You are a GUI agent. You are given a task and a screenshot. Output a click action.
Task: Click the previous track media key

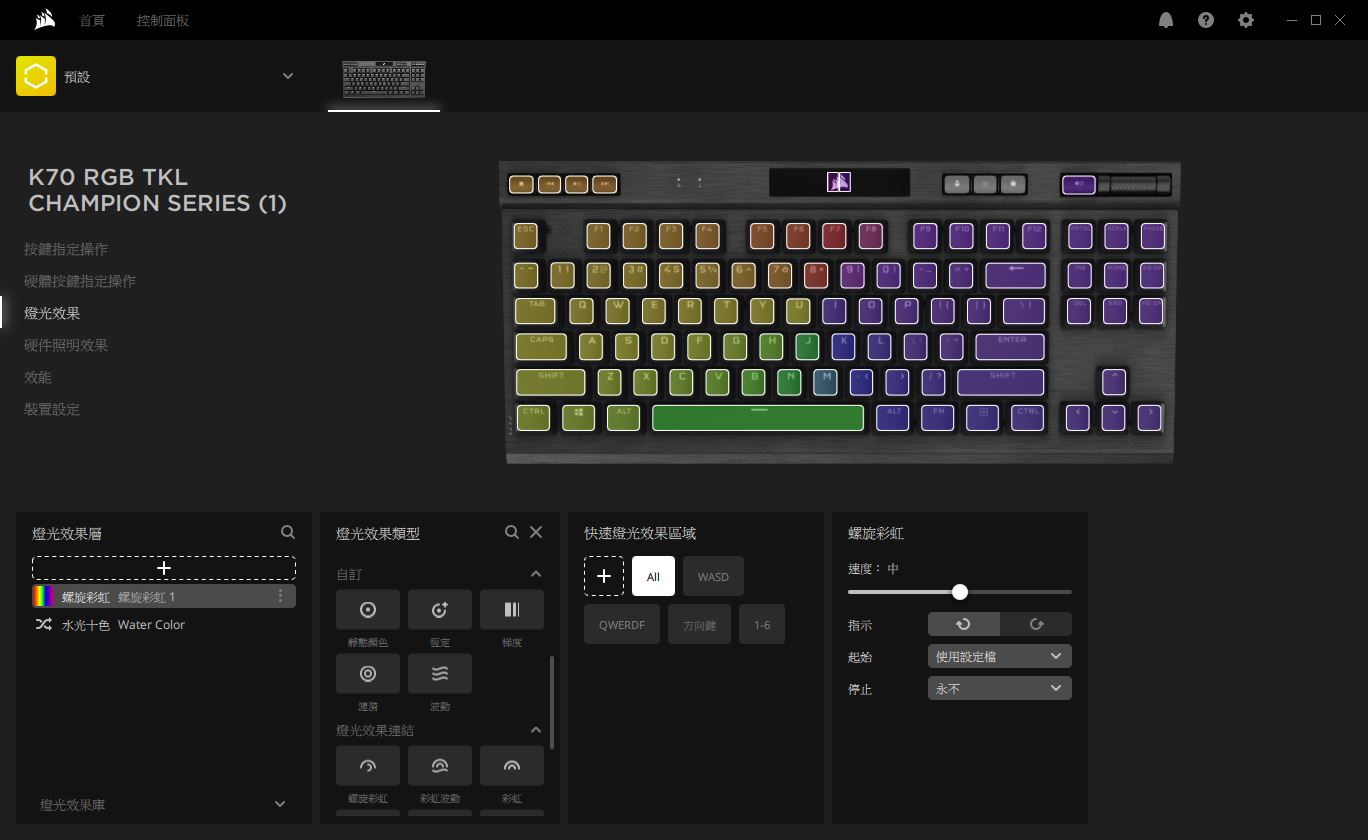click(x=549, y=184)
